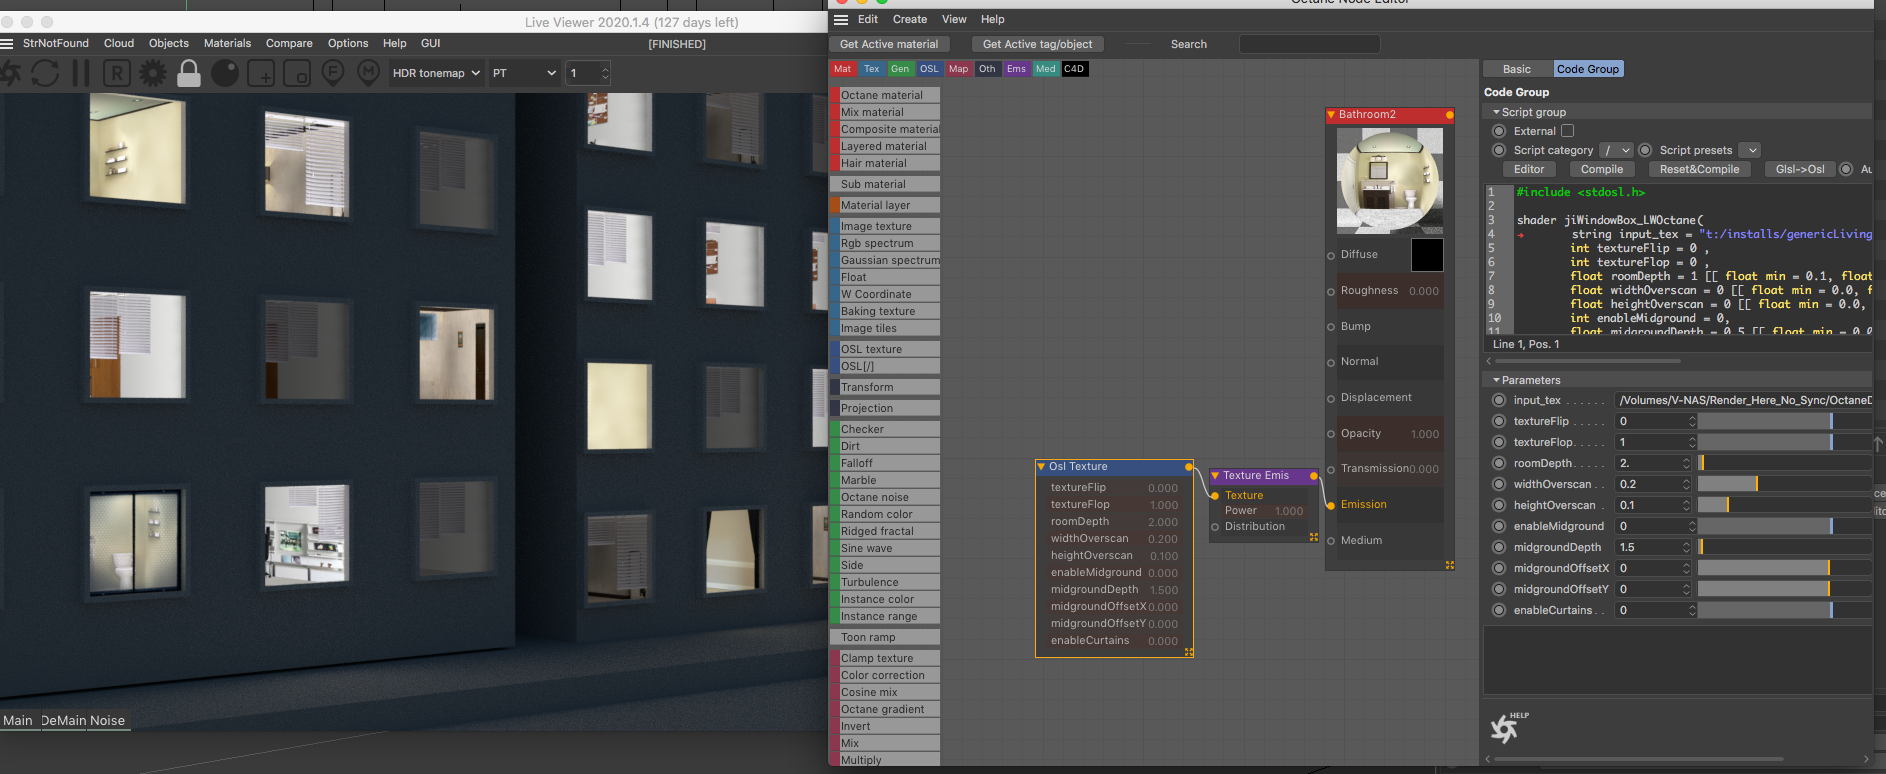This screenshot has width=1886, height=774.
Task: Click the input_tex file path field
Action: 1743,400
